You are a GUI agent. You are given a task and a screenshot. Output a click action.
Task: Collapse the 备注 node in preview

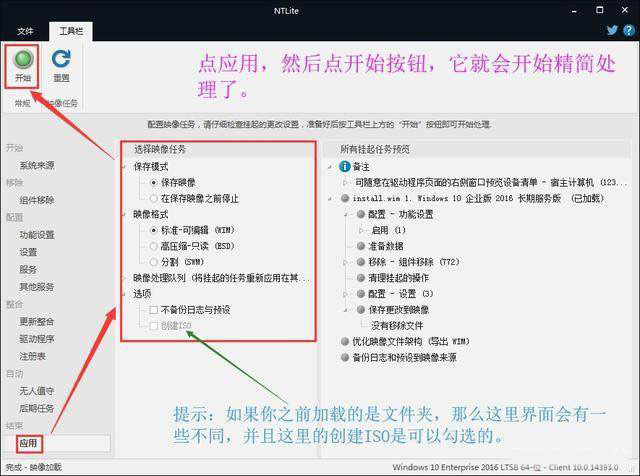click(x=330, y=167)
